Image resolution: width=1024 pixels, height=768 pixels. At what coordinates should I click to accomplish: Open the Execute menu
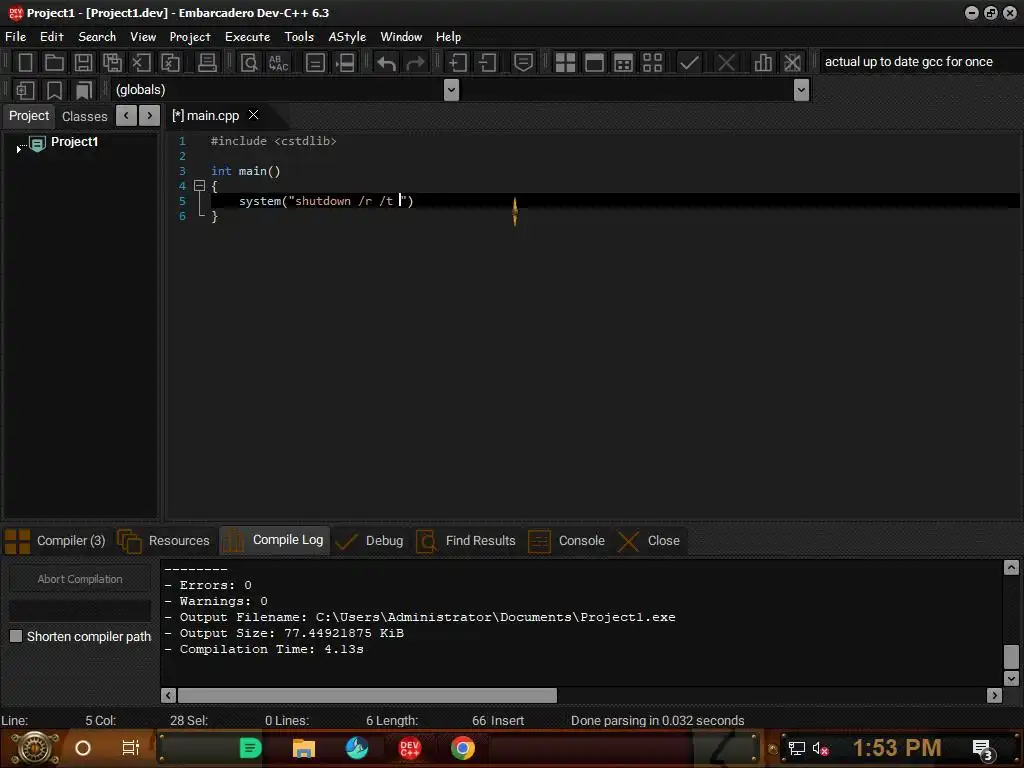248,37
